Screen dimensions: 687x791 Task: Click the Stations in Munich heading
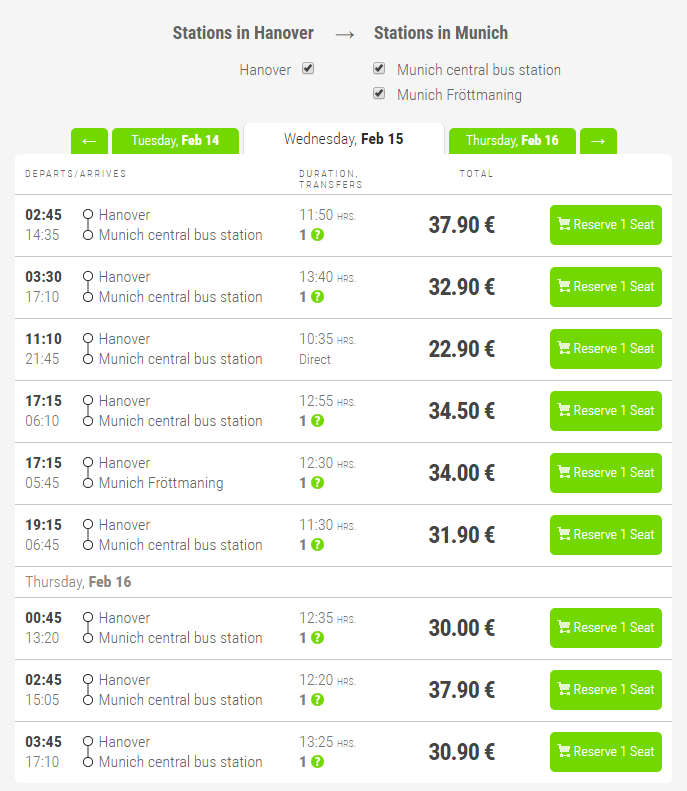coord(440,33)
